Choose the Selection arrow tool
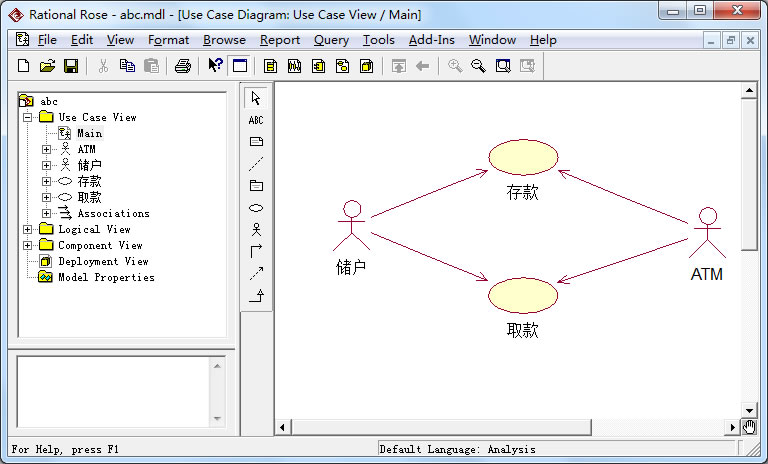This screenshot has height=464, width=768. (x=256, y=98)
